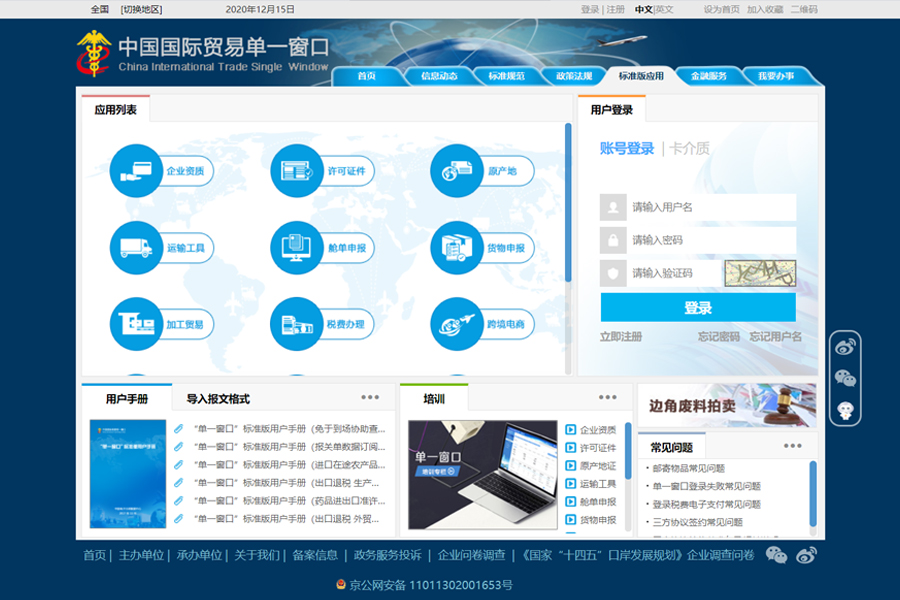Click 政务服务投诉 in the footer

[x=387, y=555]
